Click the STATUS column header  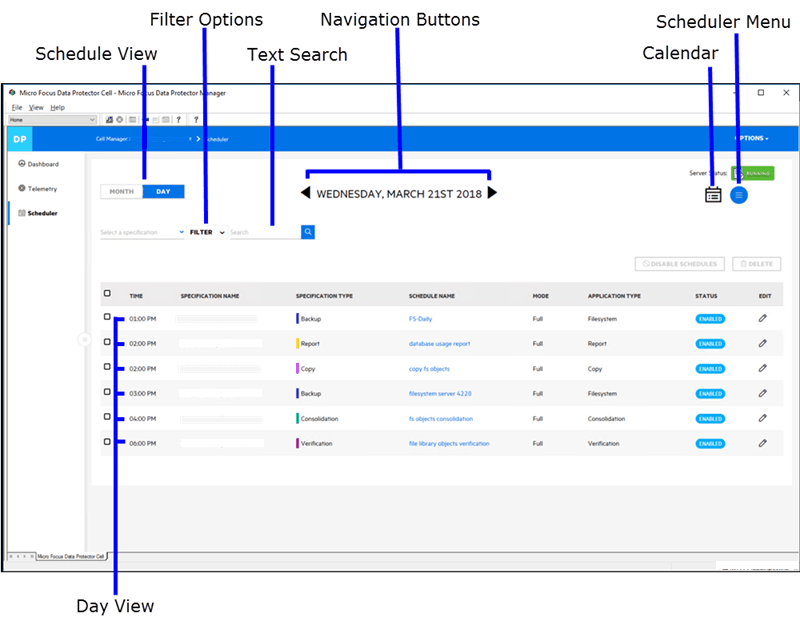(706, 296)
